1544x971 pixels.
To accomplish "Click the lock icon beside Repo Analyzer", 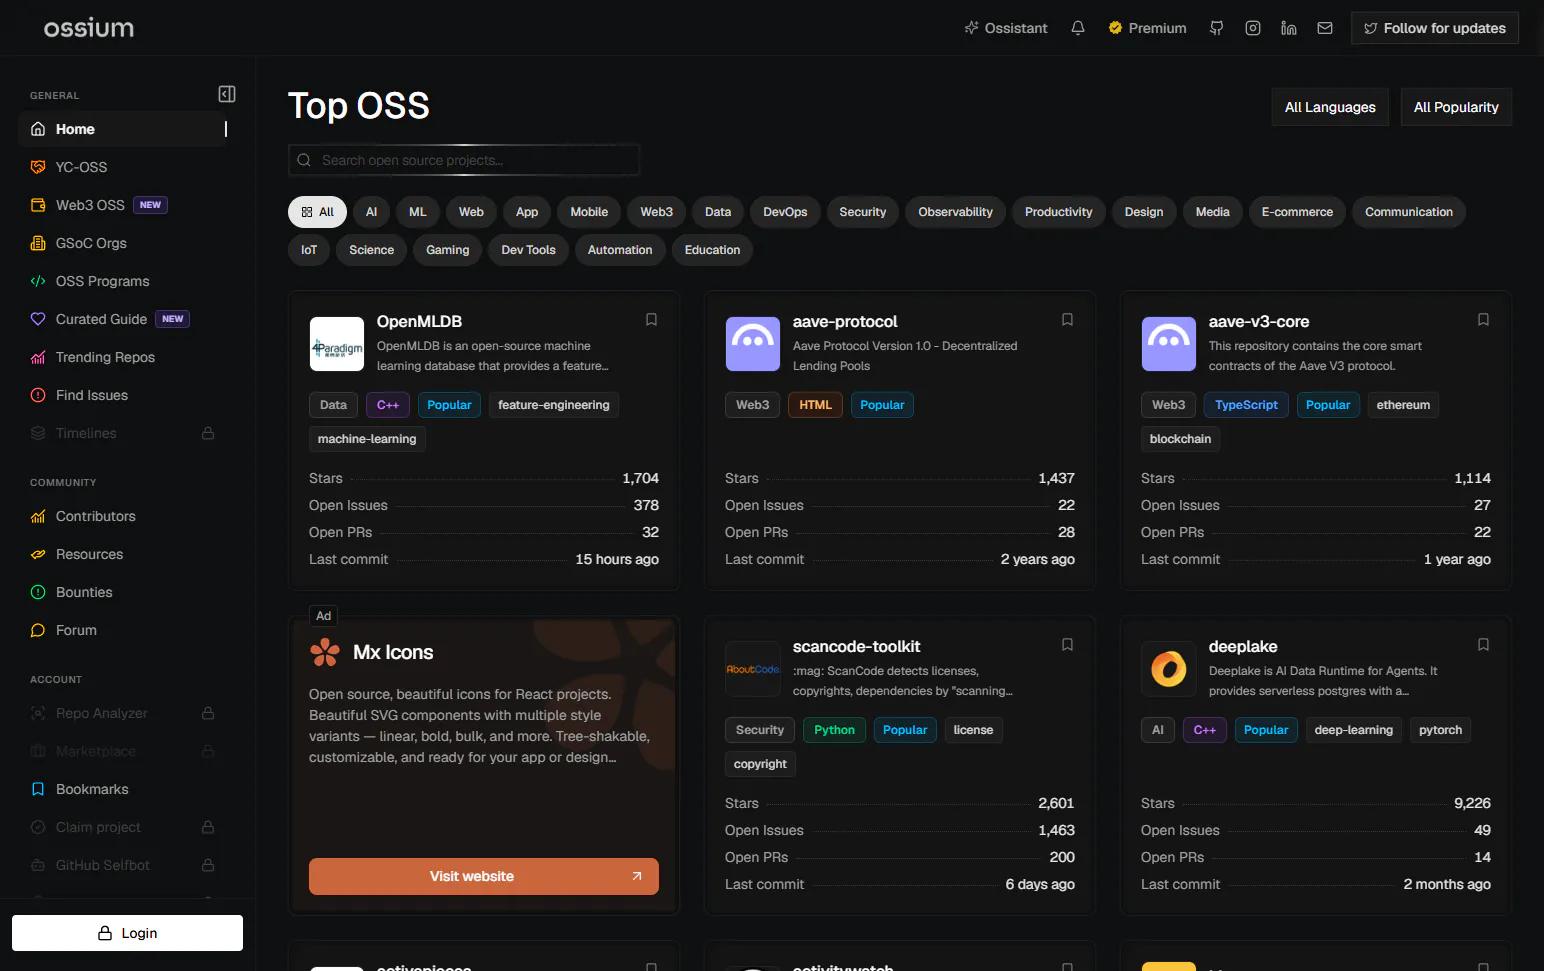I will [x=208, y=713].
